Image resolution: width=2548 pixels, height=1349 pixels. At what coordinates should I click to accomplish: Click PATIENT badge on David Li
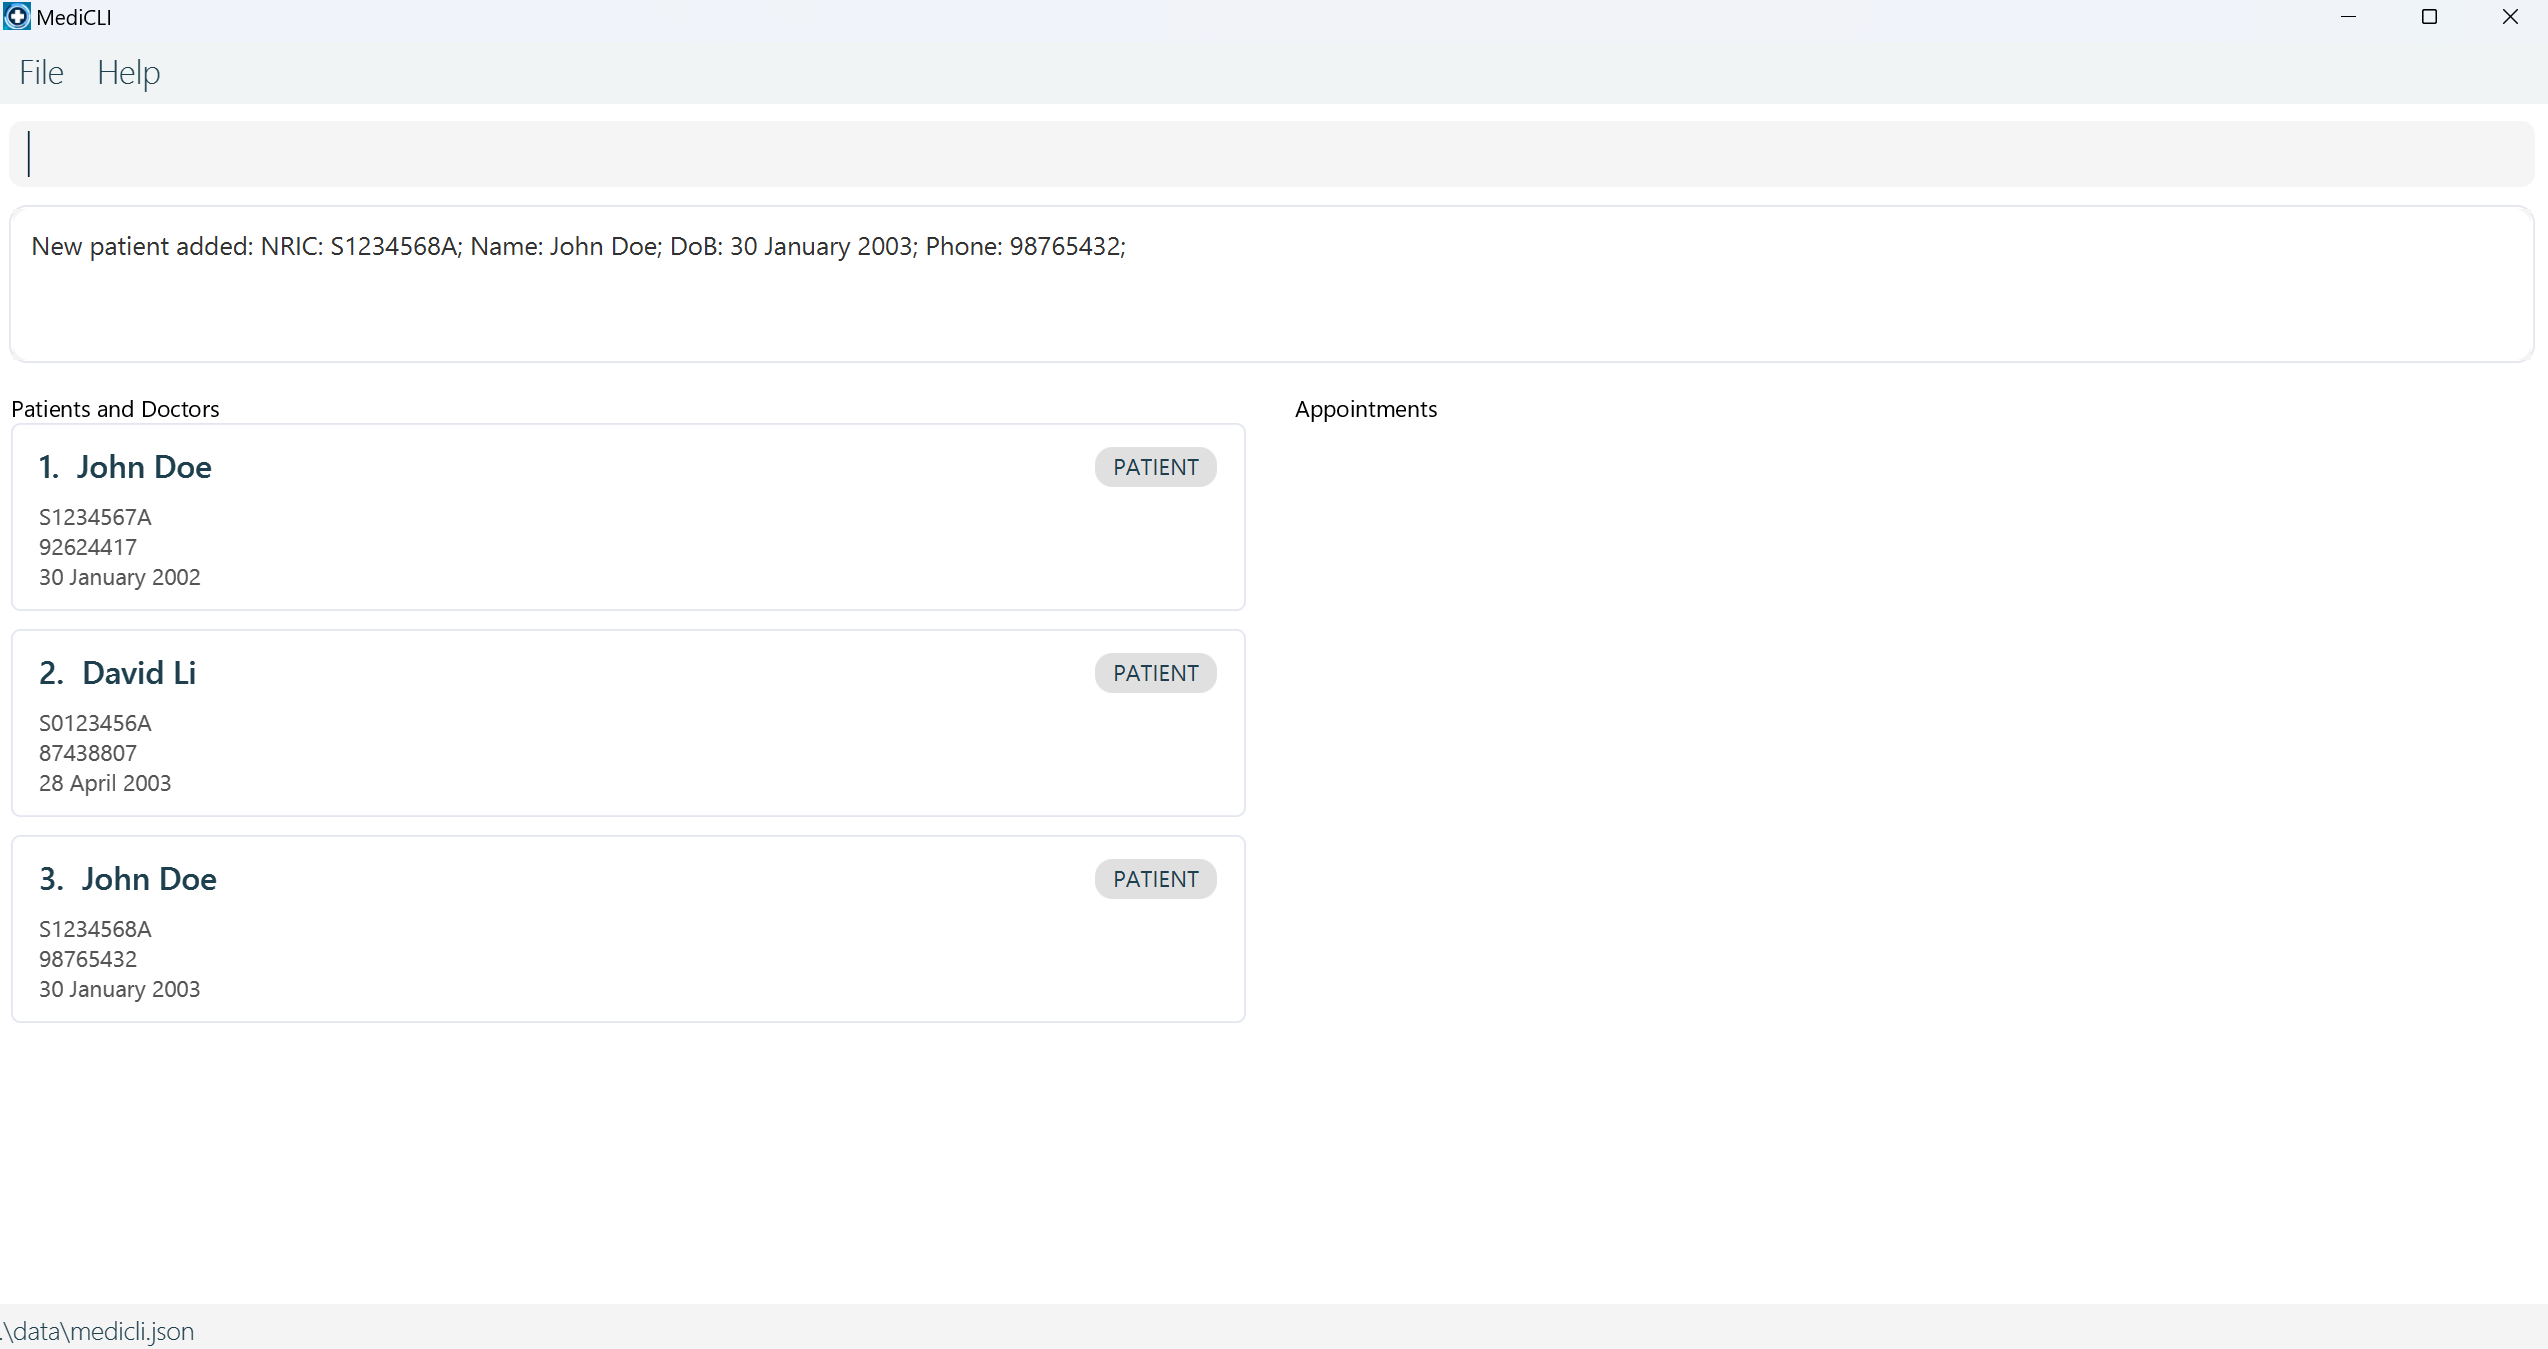coord(1155,673)
